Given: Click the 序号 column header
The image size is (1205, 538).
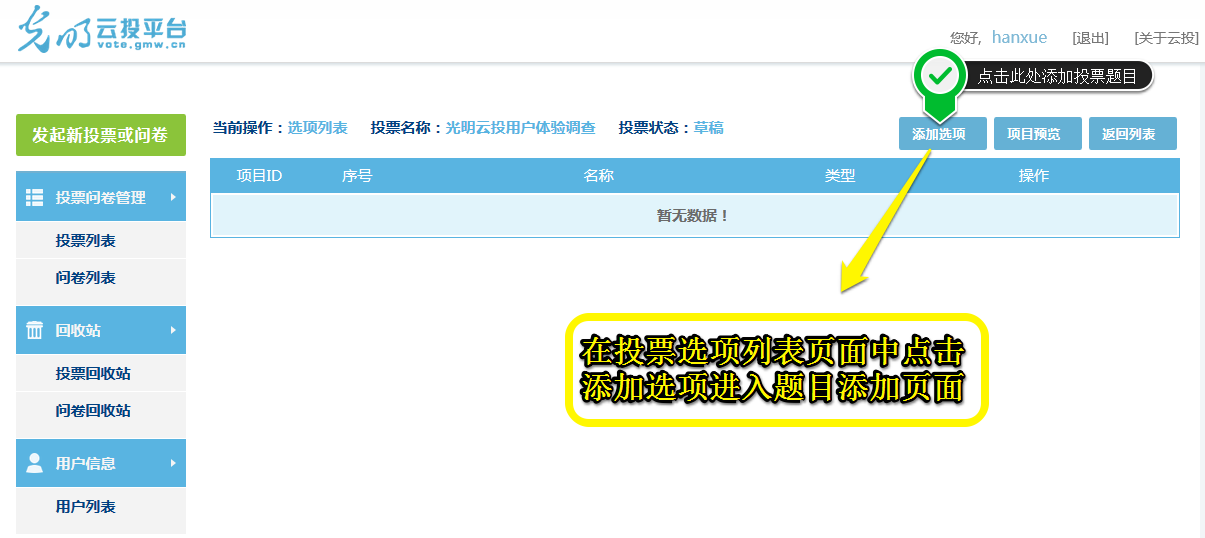Looking at the screenshot, I should tap(357, 176).
